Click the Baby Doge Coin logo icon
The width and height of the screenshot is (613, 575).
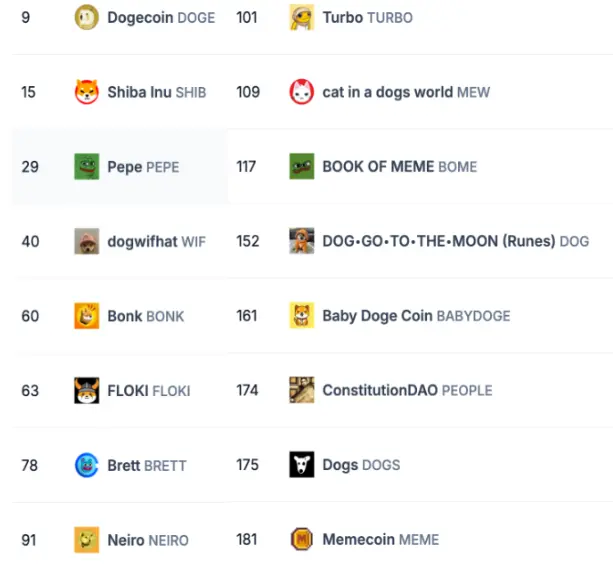[302, 316]
